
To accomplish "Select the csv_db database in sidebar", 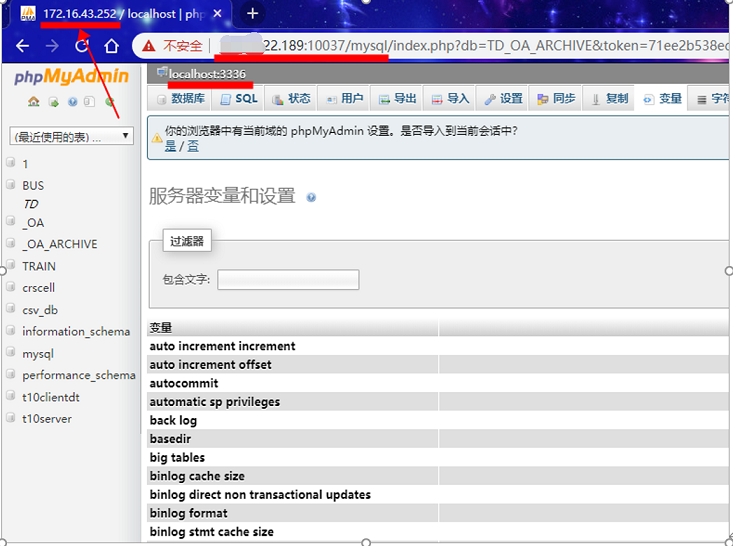I will tap(40, 310).
